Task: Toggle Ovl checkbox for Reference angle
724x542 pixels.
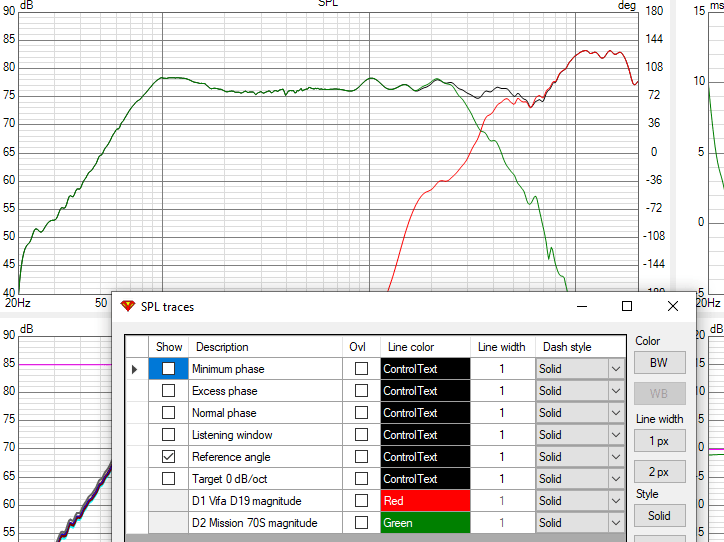Action: coord(361,457)
